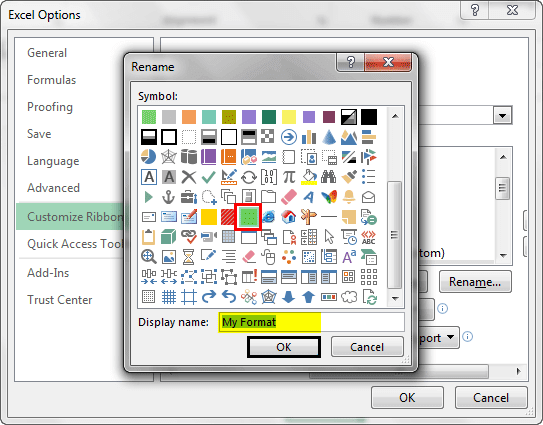This screenshot has height=425, width=543.
Task: Choose the circular refresh arrows symbol
Action: [249, 177]
